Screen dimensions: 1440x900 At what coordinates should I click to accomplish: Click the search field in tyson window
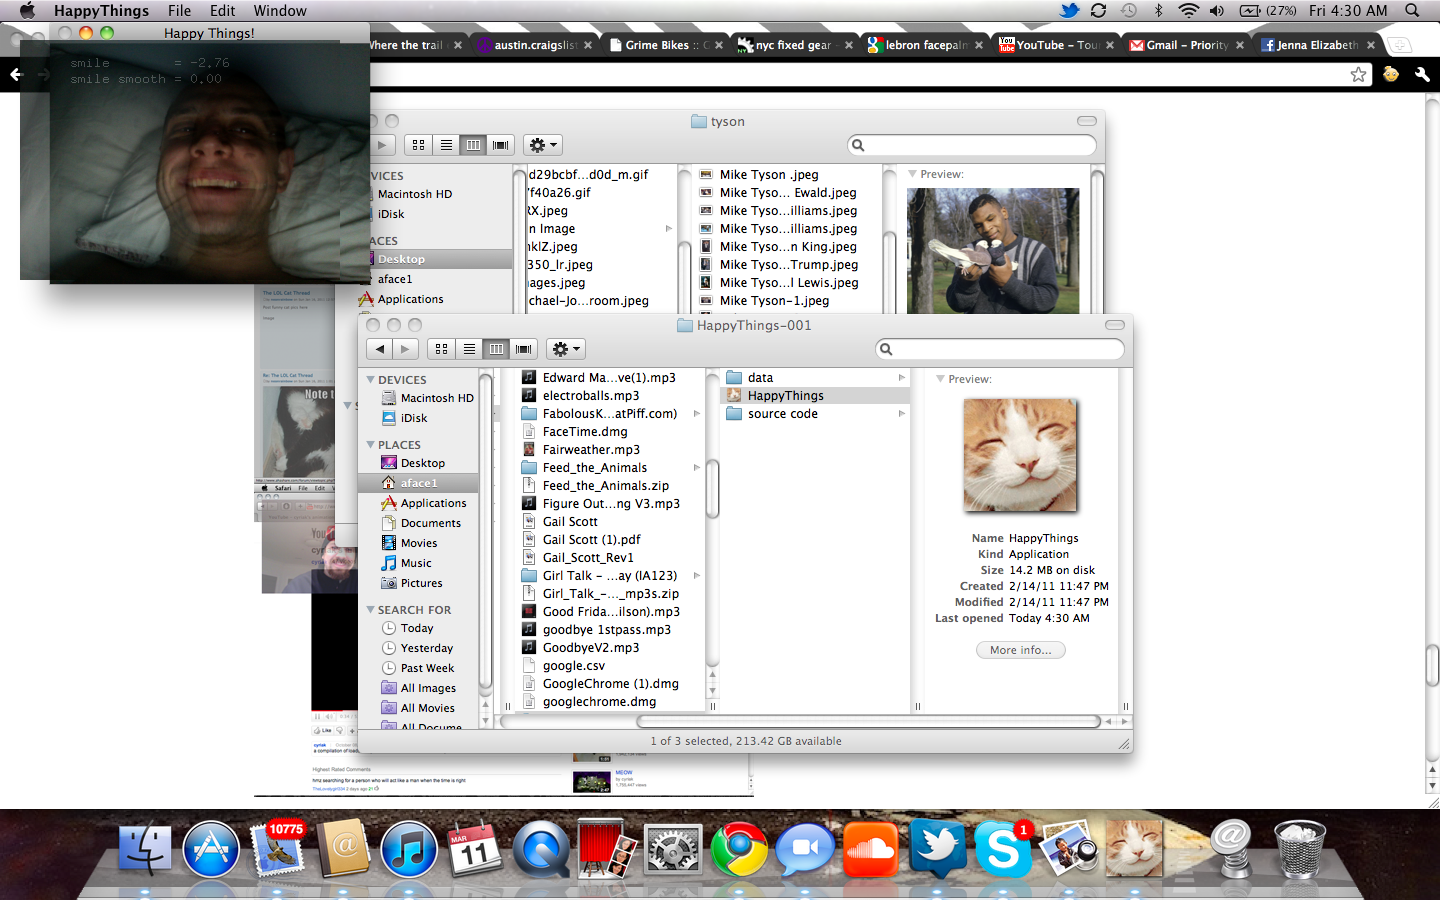coord(972,145)
